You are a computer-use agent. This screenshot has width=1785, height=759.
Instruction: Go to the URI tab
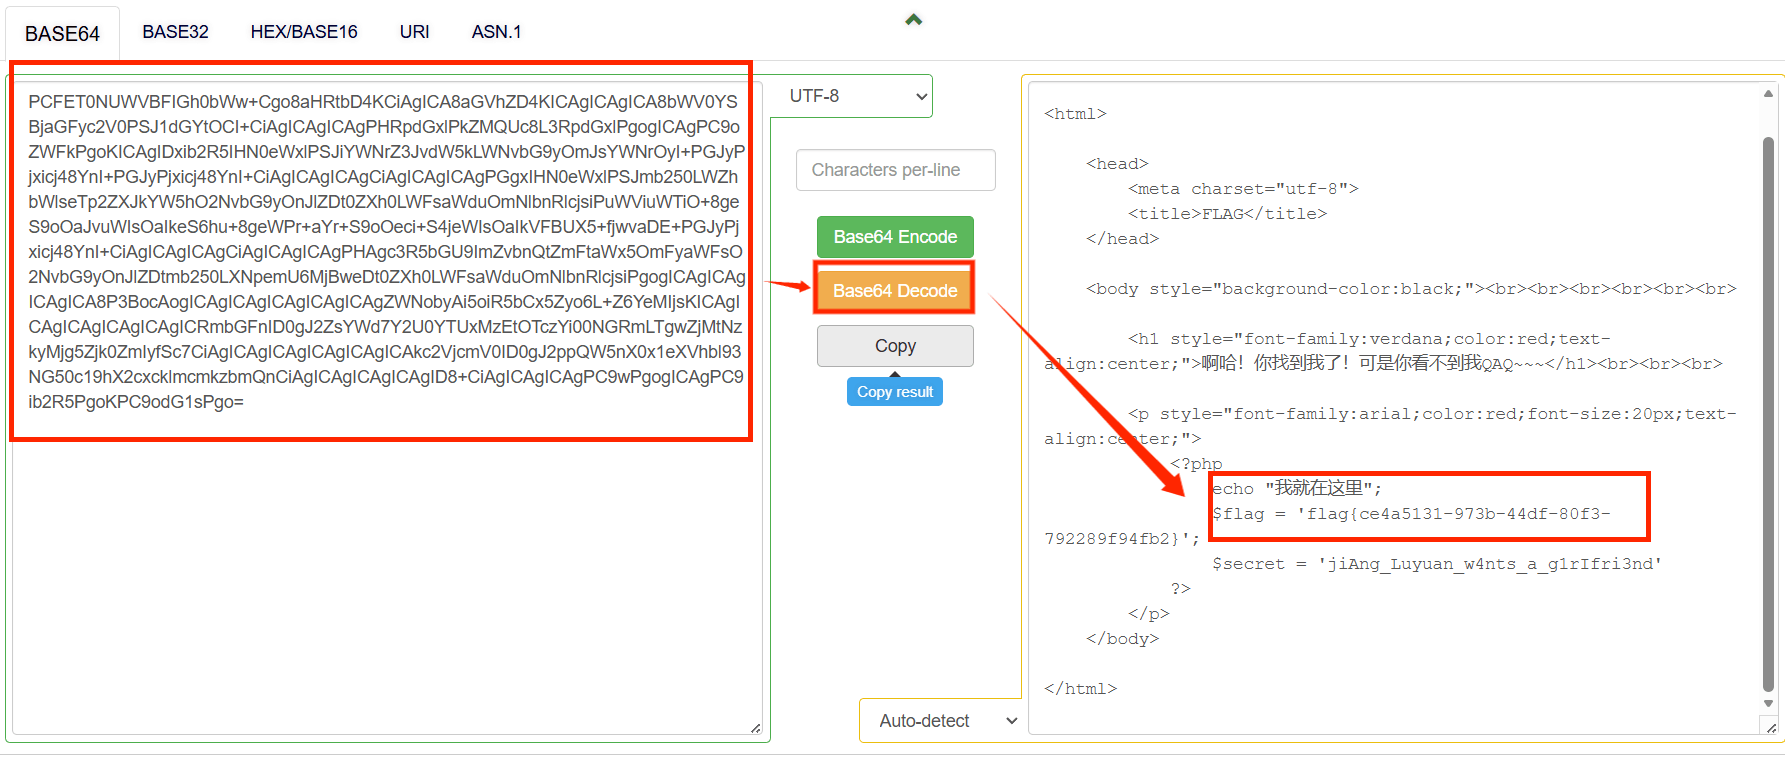414,32
